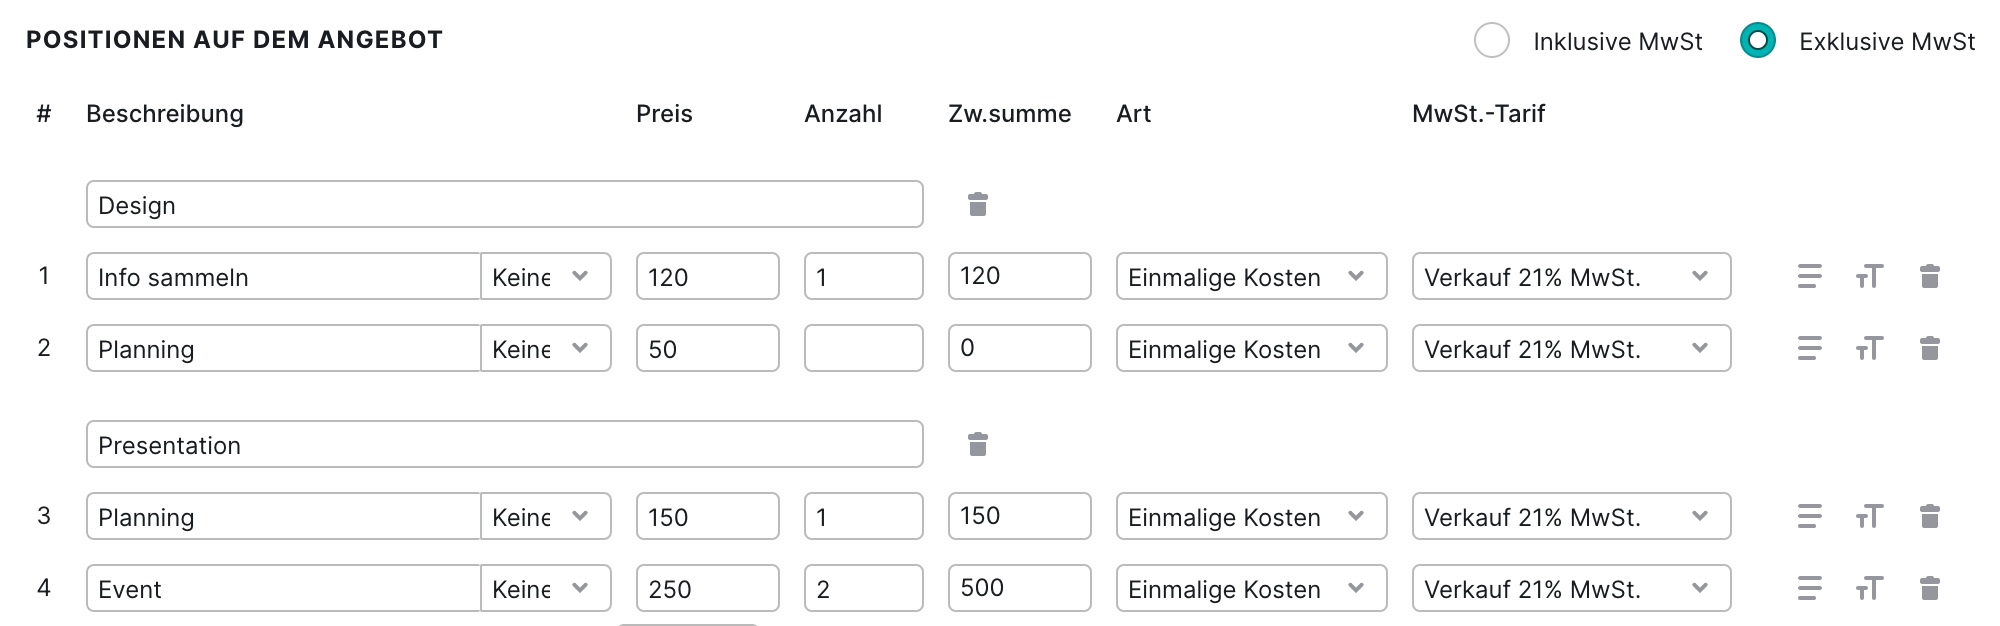Click the Preis field containing 250
Viewport: 2000px width, 626px height.
707,588
